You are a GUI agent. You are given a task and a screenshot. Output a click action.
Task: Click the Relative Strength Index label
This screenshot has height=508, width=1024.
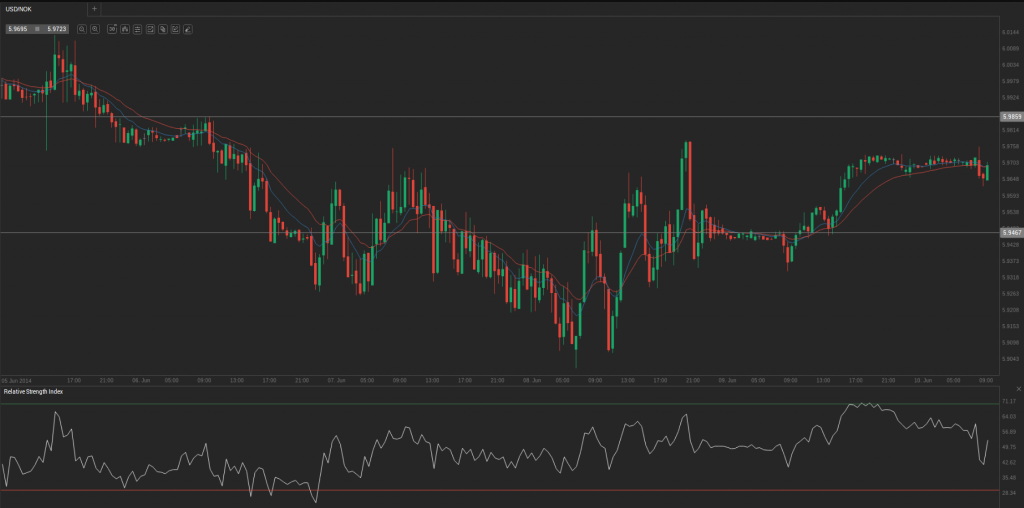tap(34, 392)
